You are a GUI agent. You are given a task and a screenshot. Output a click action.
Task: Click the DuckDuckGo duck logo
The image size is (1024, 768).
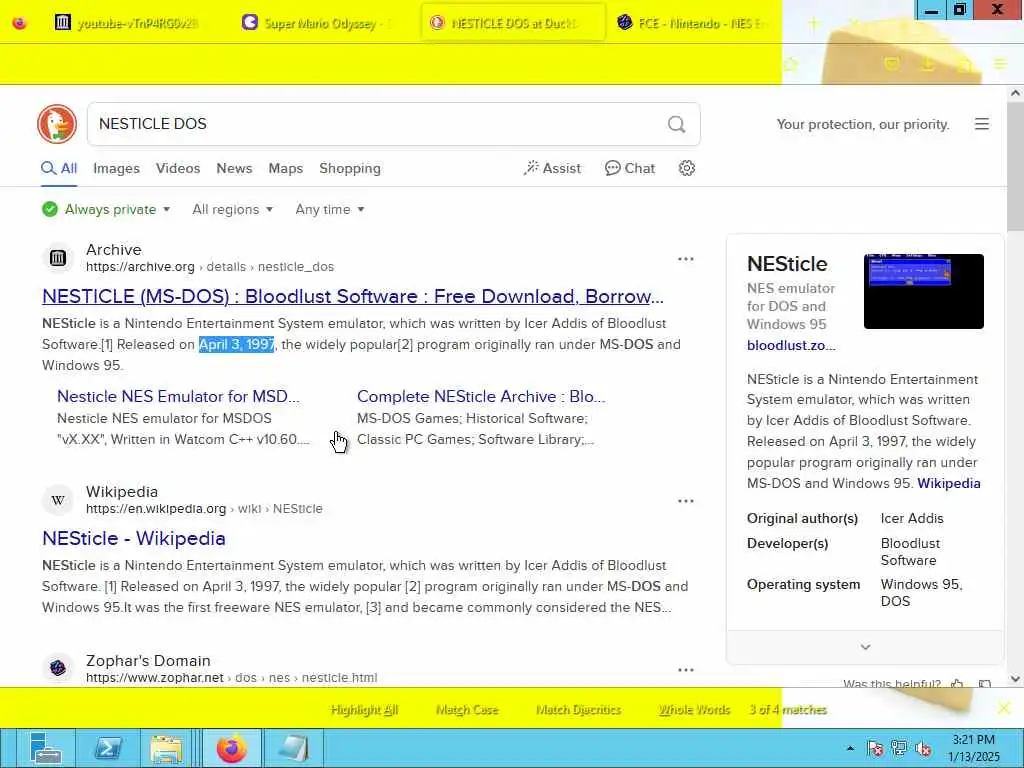[57, 123]
